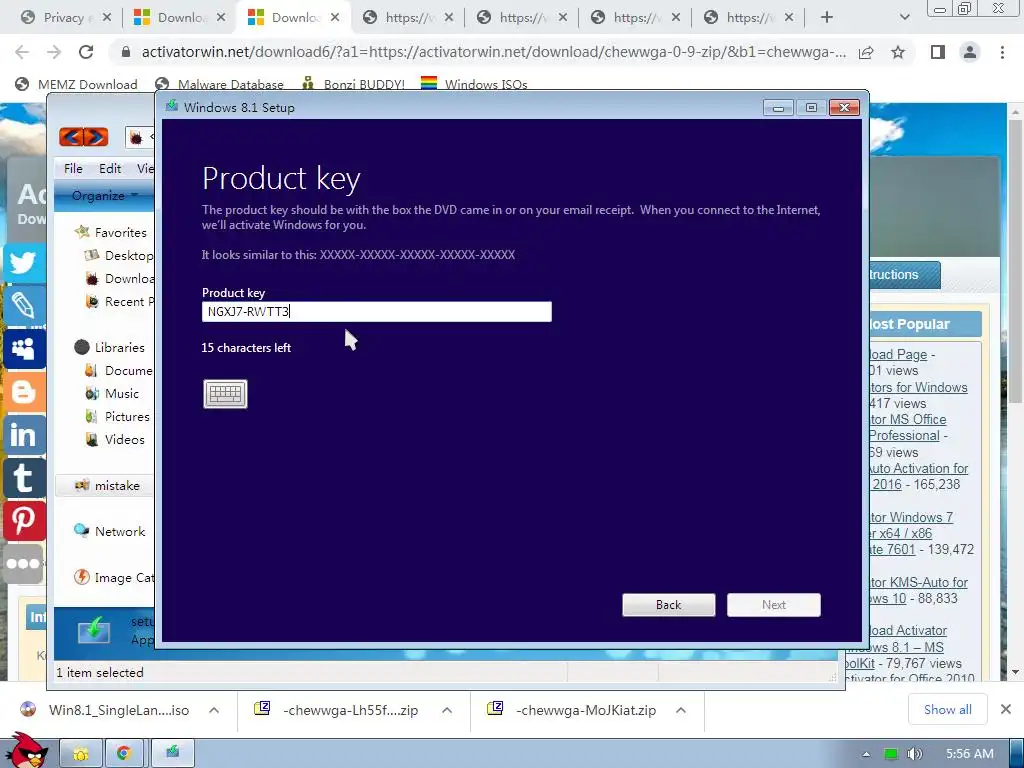The height and width of the screenshot is (768, 1024).
Task: Select Network in Explorer sidebar
Action: pyautogui.click(x=110, y=532)
